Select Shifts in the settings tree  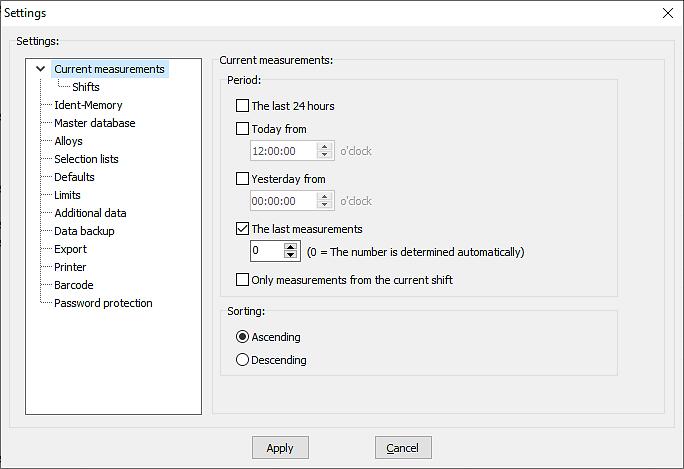click(85, 87)
